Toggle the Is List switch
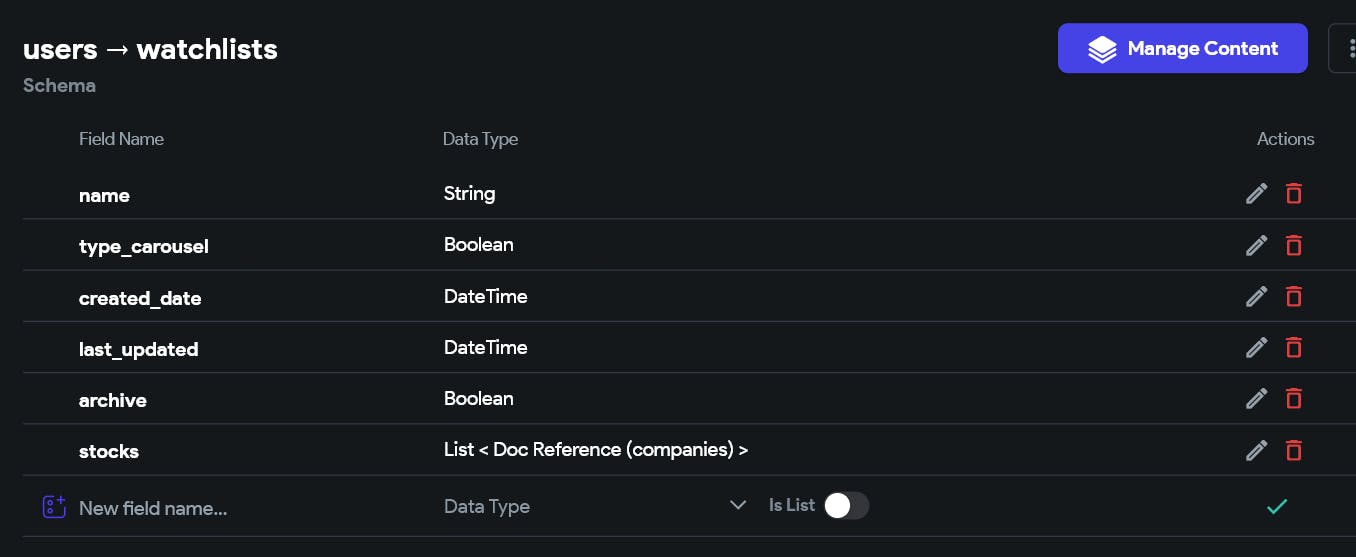1356x557 pixels. pyautogui.click(x=846, y=506)
